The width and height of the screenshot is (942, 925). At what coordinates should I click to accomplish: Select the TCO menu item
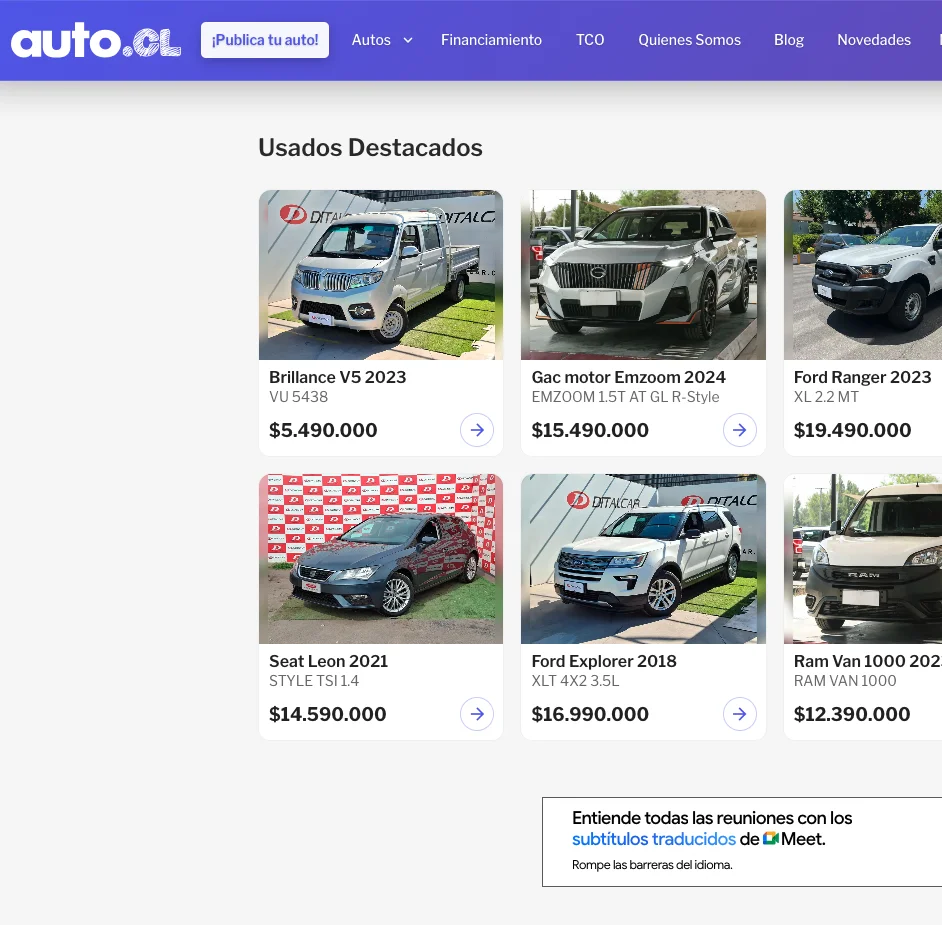tap(590, 40)
